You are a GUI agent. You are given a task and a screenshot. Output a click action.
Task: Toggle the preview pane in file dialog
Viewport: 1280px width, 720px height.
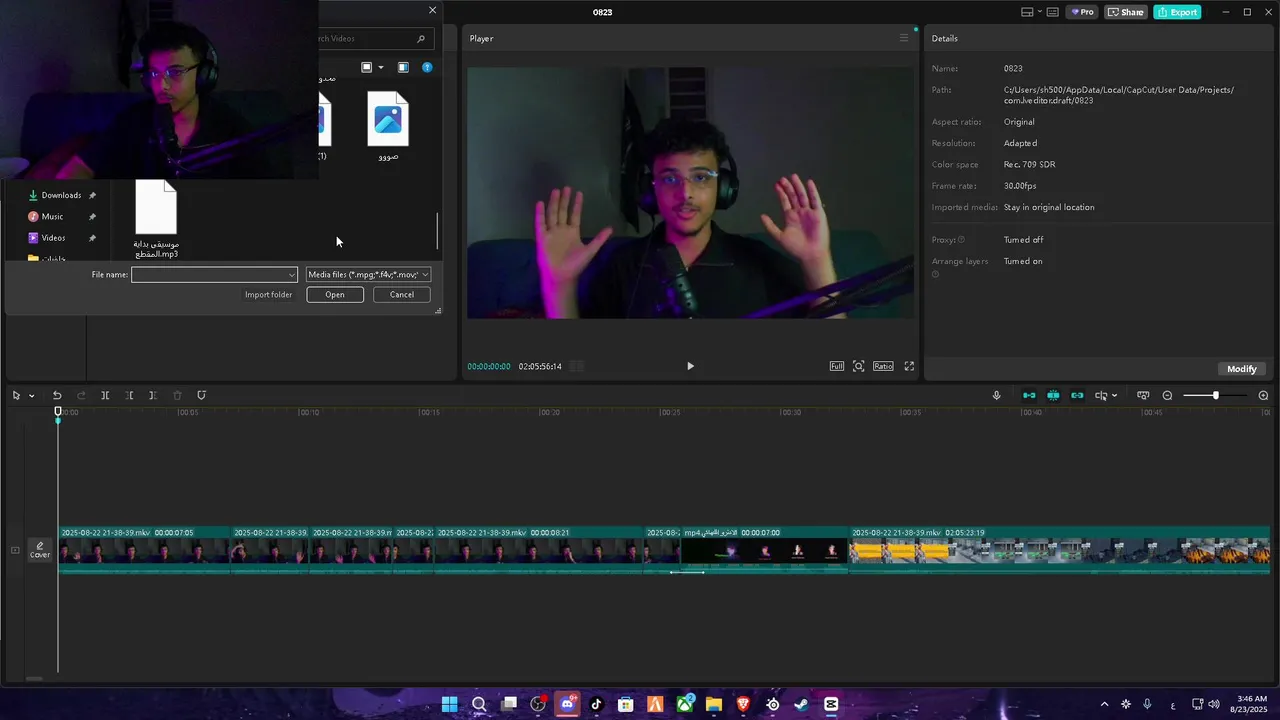[x=403, y=68]
